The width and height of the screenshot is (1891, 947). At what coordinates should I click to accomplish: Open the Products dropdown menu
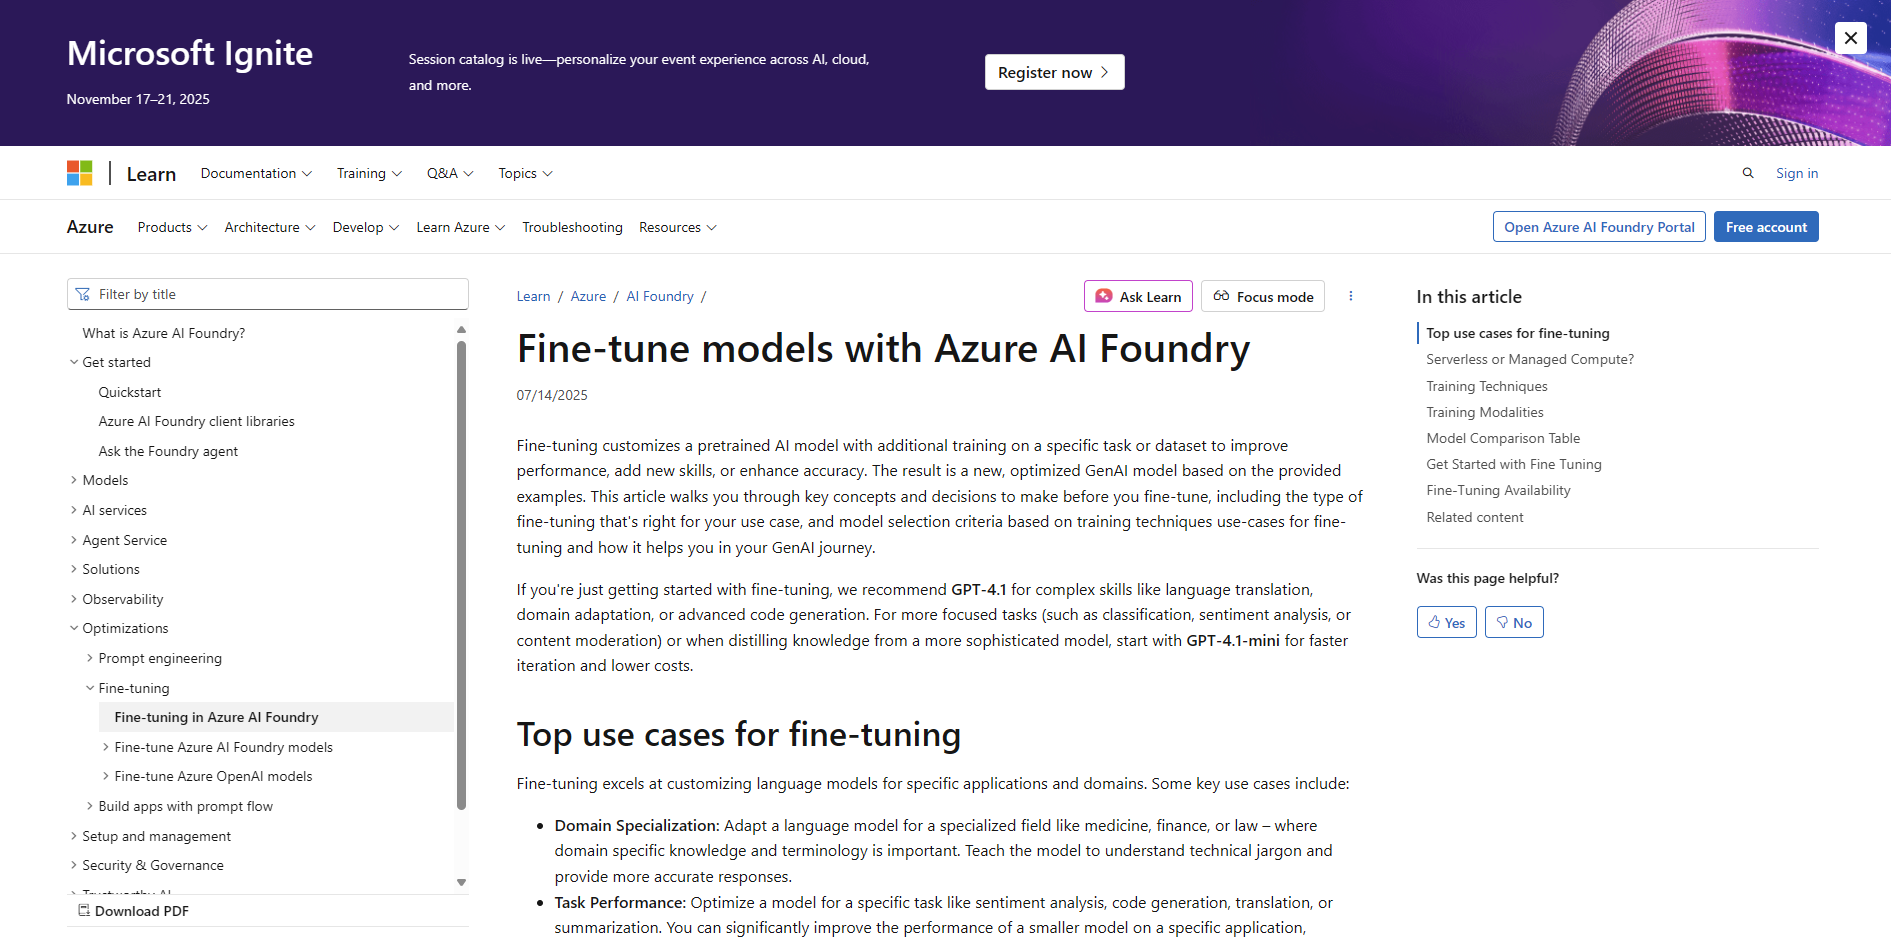[172, 227]
